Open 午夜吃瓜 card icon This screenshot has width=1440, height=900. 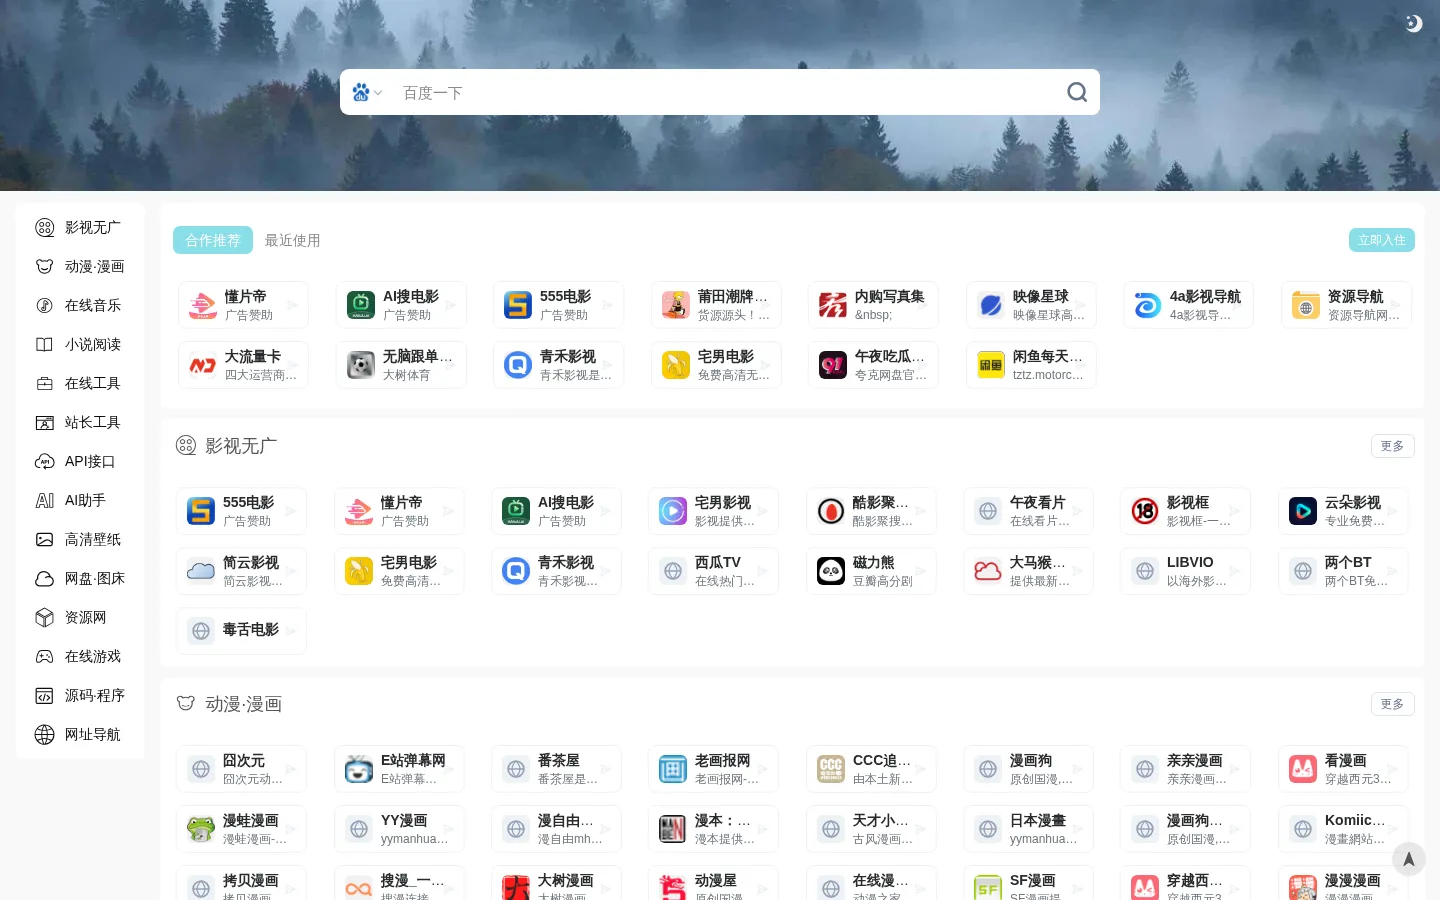833,365
